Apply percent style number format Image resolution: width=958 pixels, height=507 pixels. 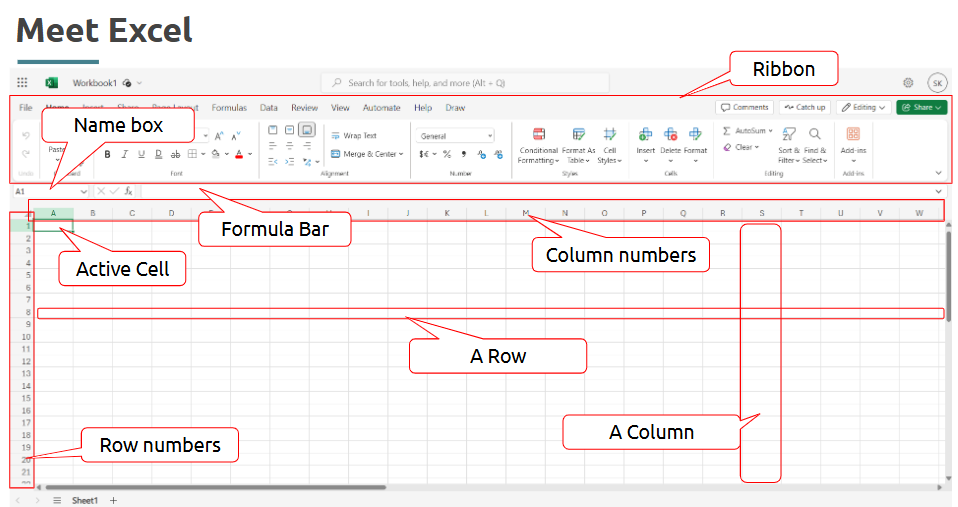pyautogui.click(x=447, y=154)
